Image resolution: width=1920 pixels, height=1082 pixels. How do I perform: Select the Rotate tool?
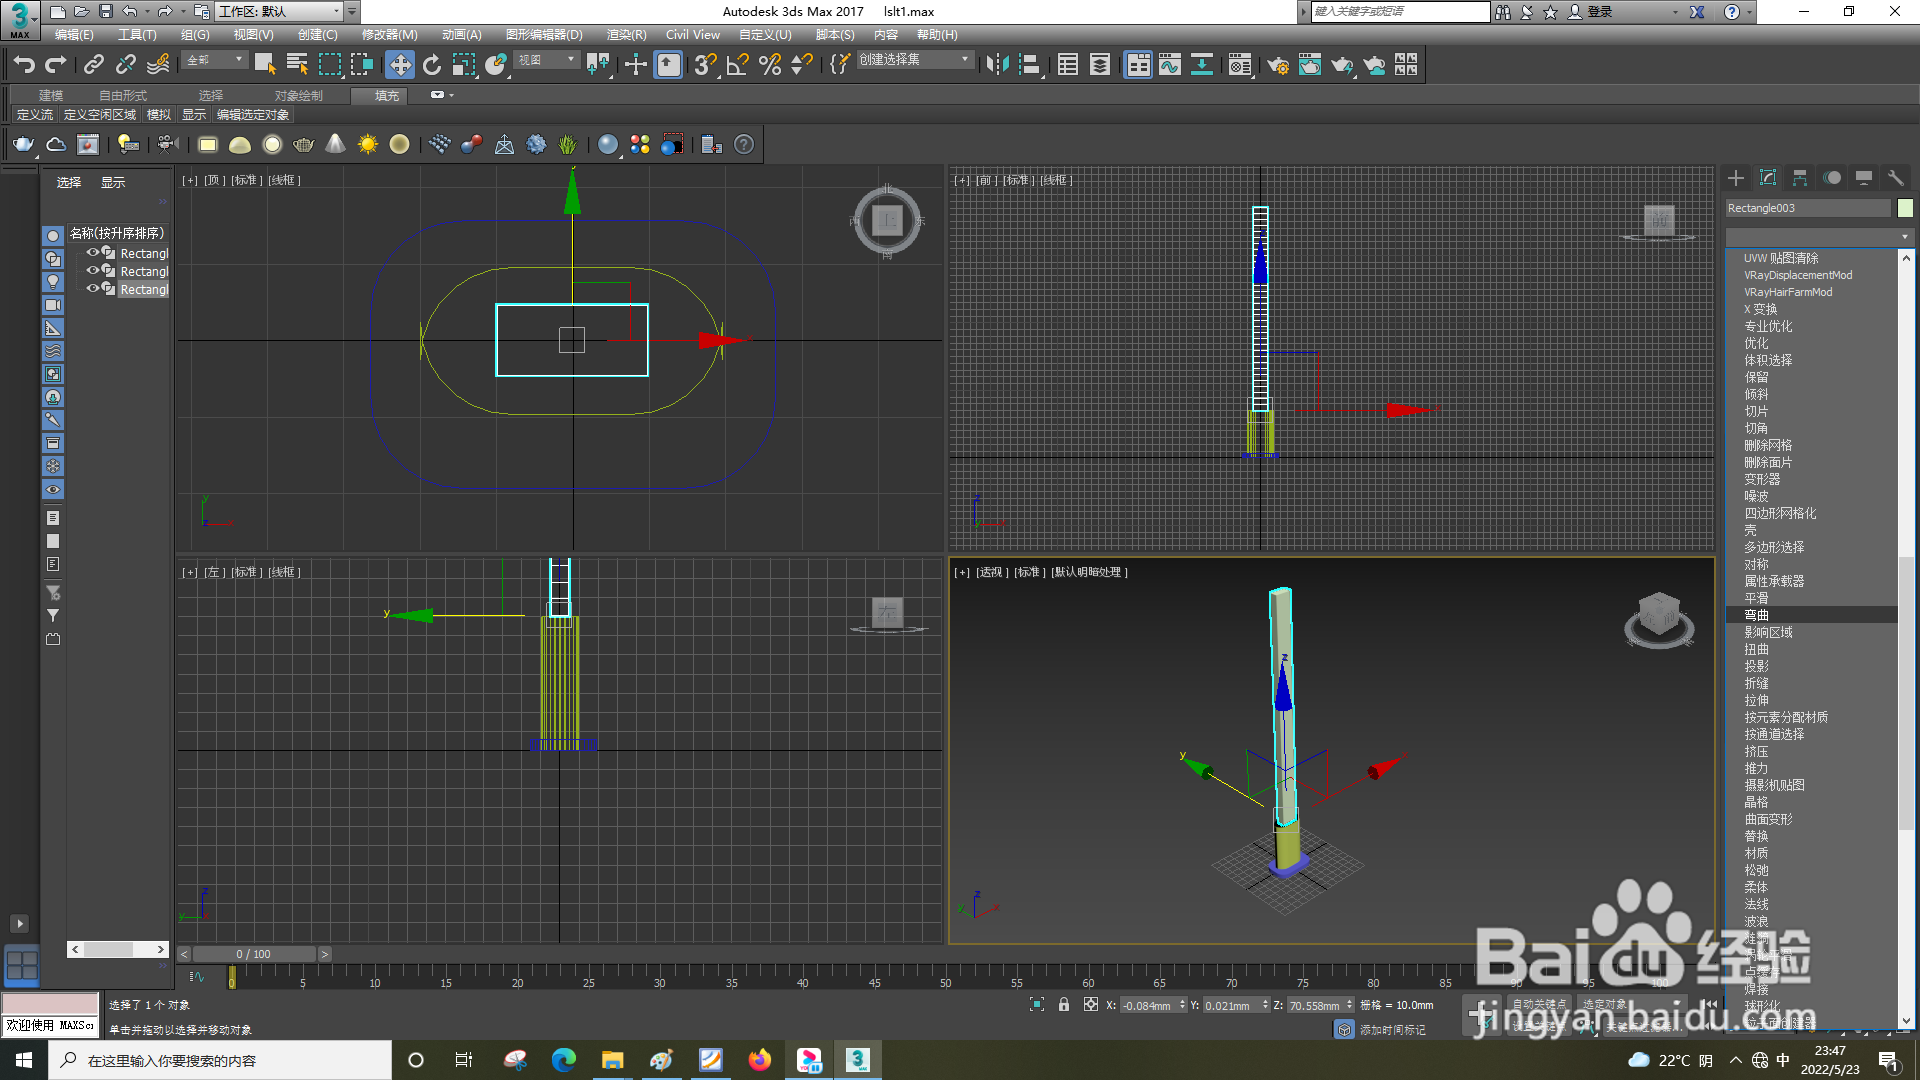432,65
